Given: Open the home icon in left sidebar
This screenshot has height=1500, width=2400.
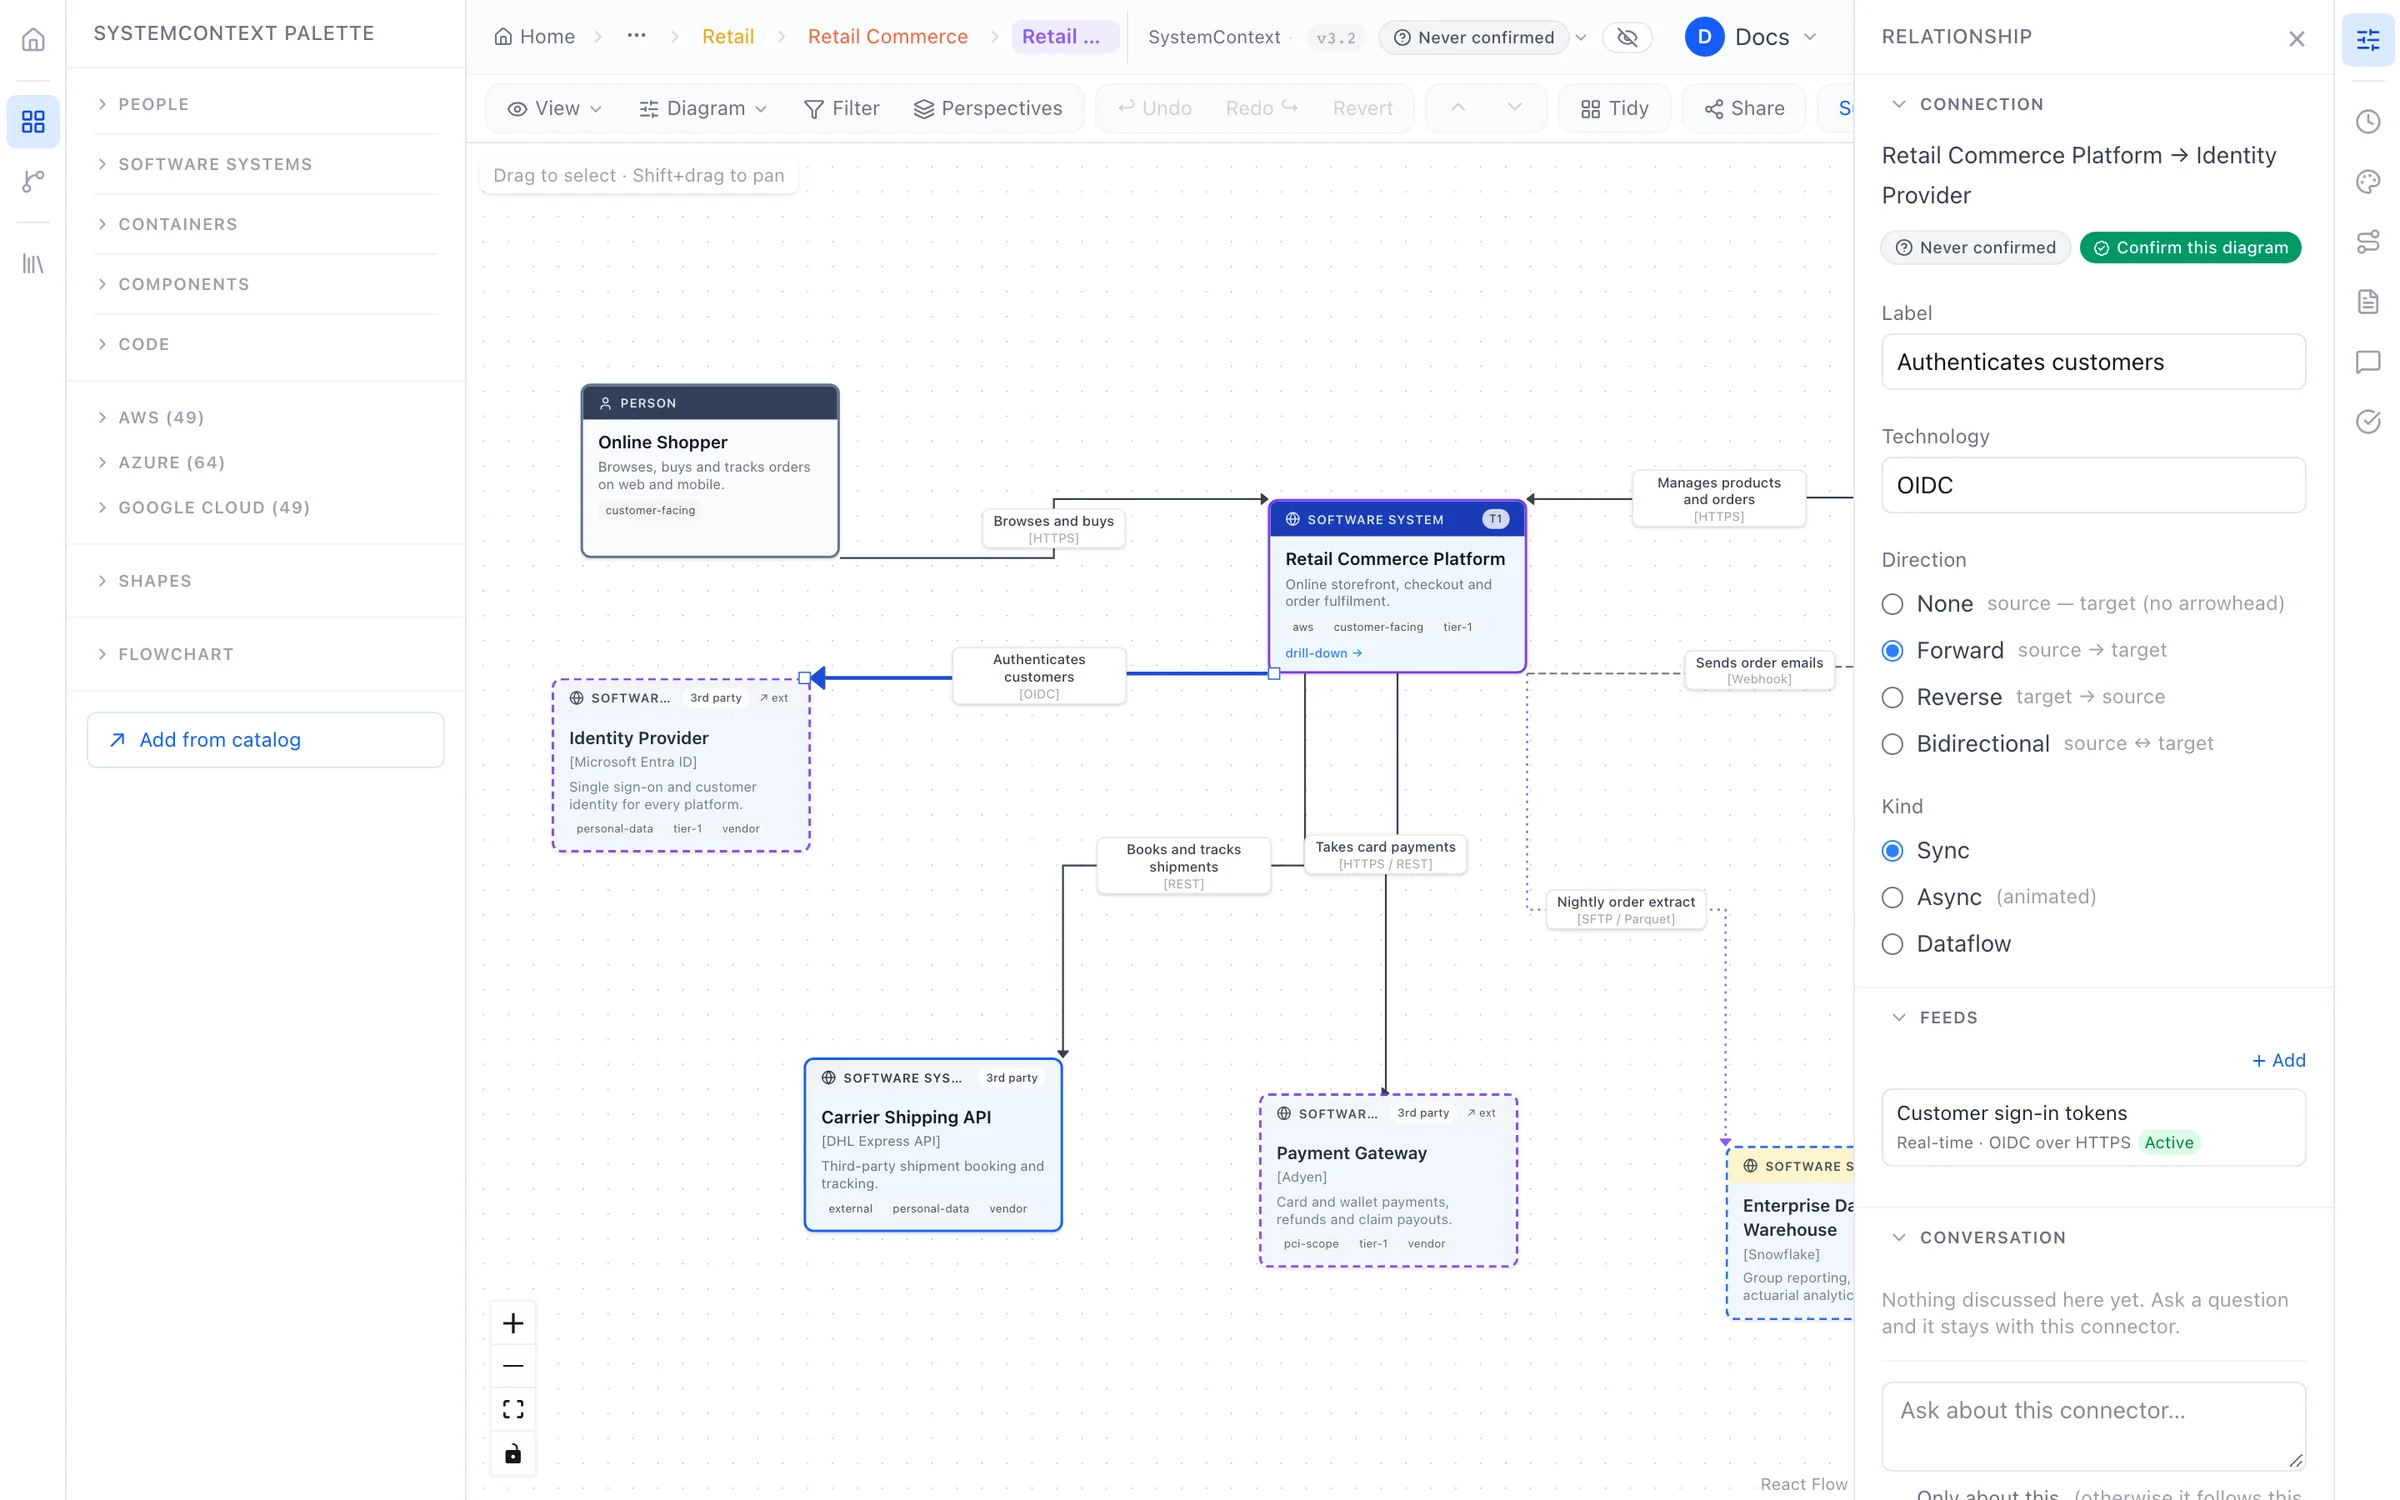Looking at the screenshot, I should click(33, 39).
